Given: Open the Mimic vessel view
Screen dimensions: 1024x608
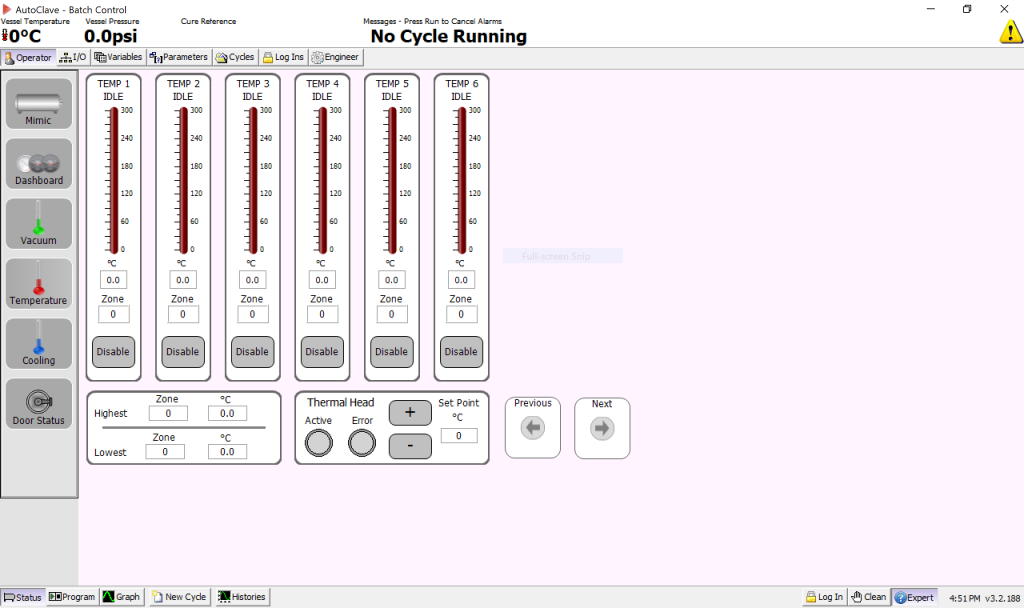Looking at the screenshot, I should pyautogui.click(x=39, y=105).
